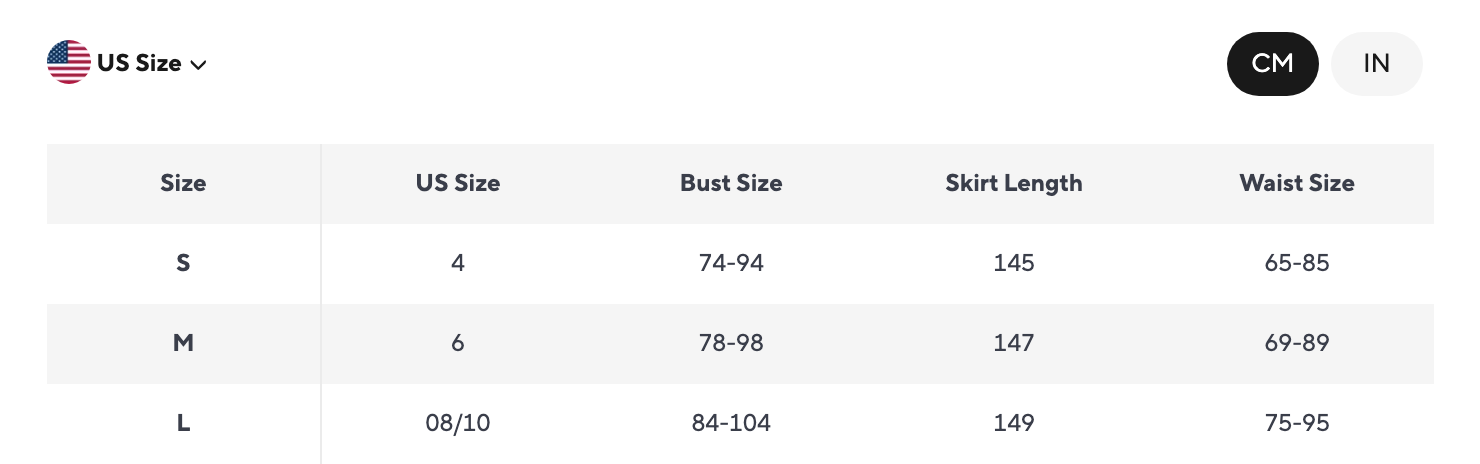Select the M size row label
Viewport: 1480px width, 464px height.
[183, 343]
